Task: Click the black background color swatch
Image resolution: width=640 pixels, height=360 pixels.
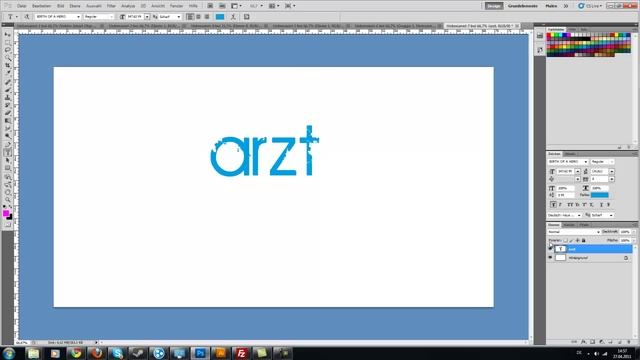Action: [10, 217]
